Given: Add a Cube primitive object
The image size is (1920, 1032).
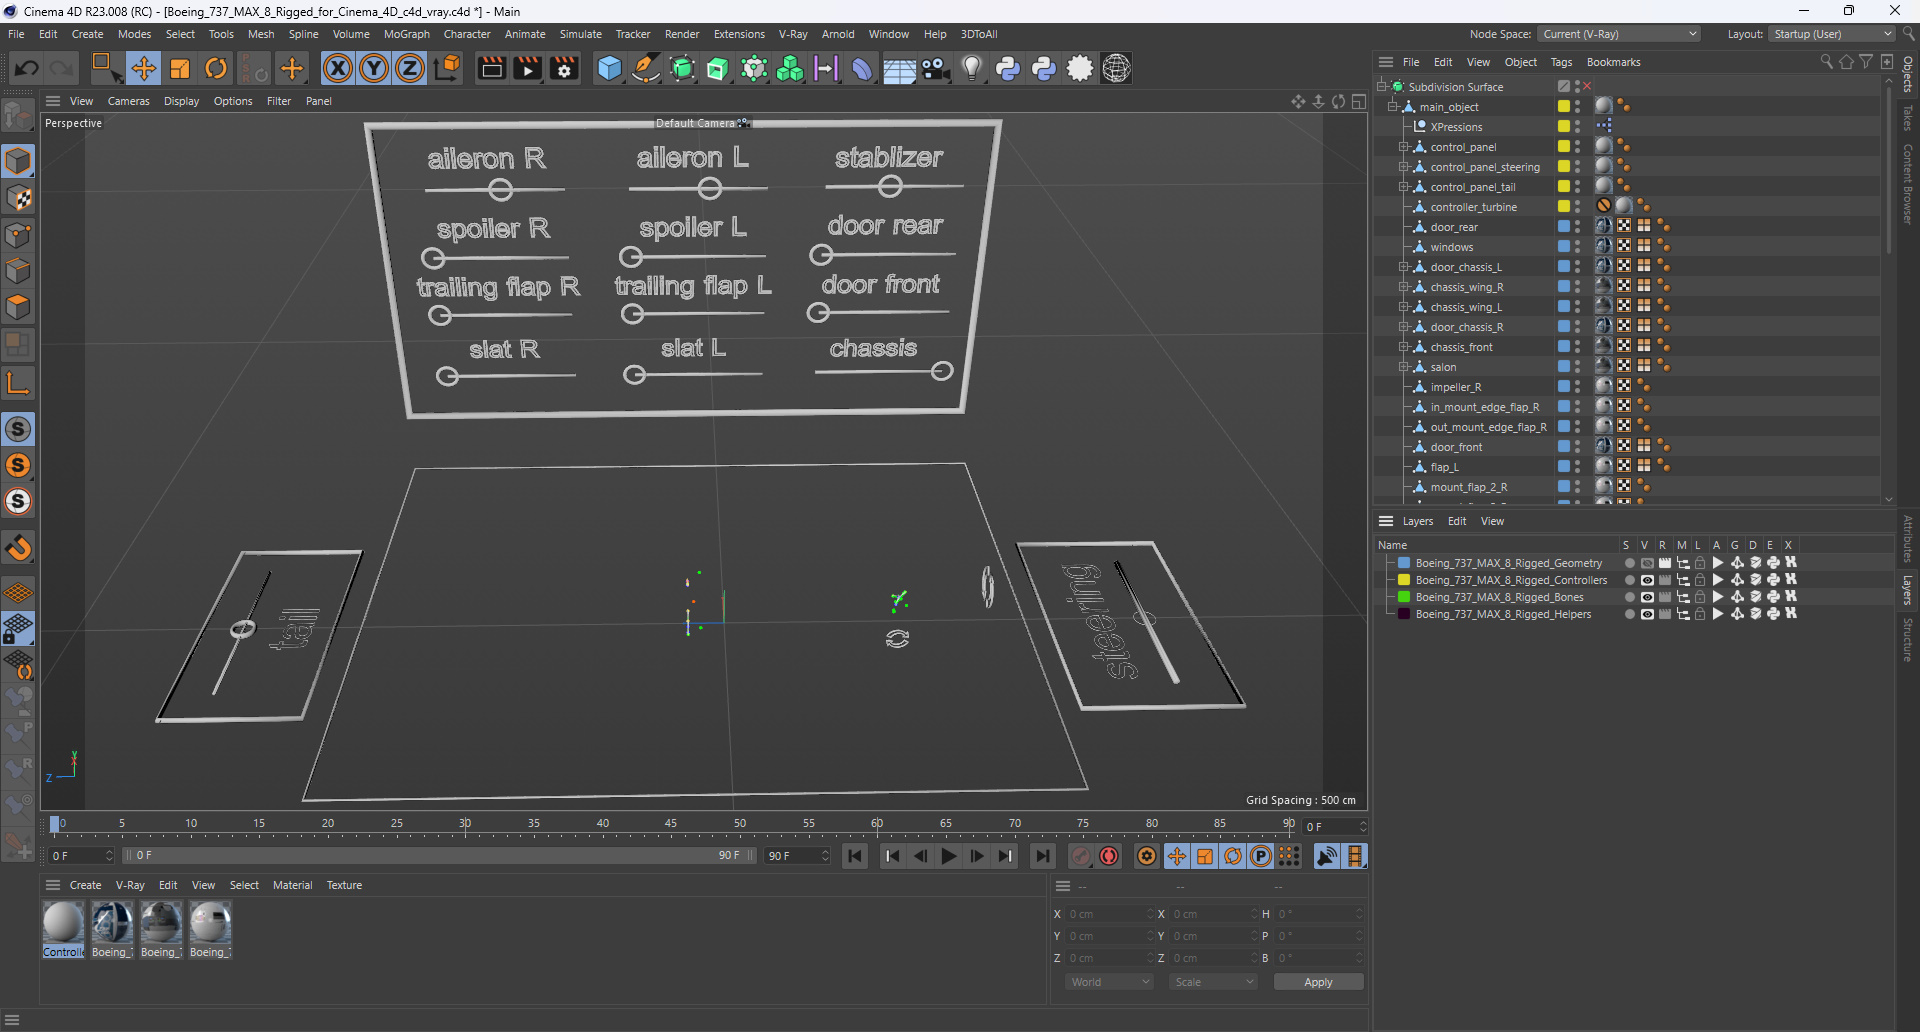Looking at the screenshot, I should tap(609, 68).
